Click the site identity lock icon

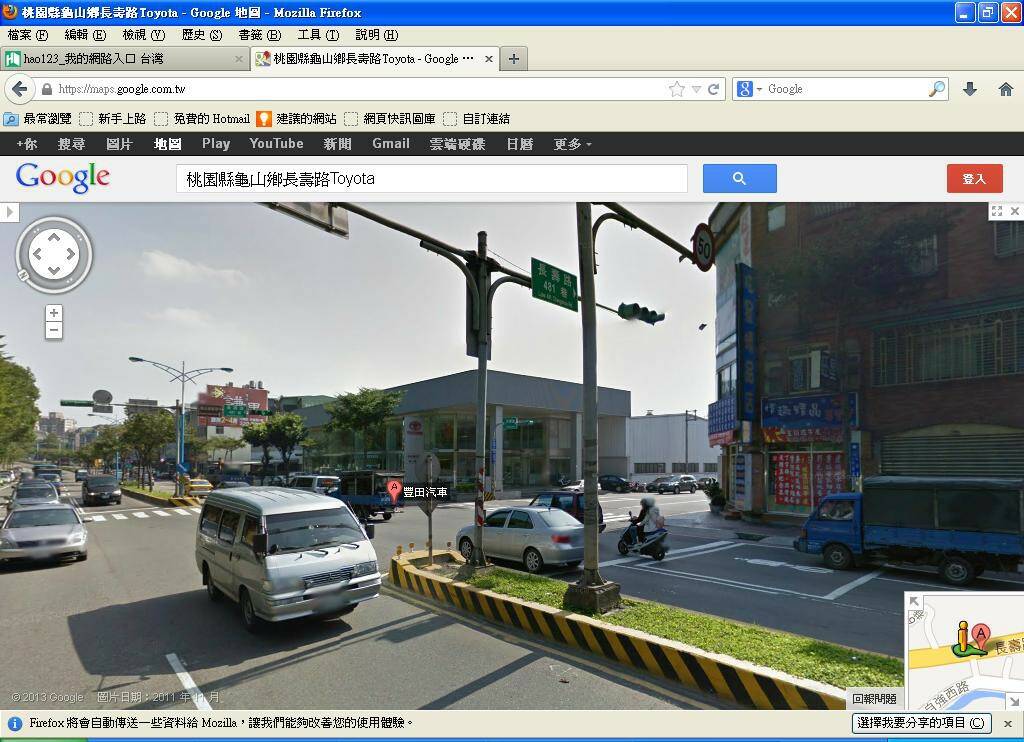click(x=46, y=89)
